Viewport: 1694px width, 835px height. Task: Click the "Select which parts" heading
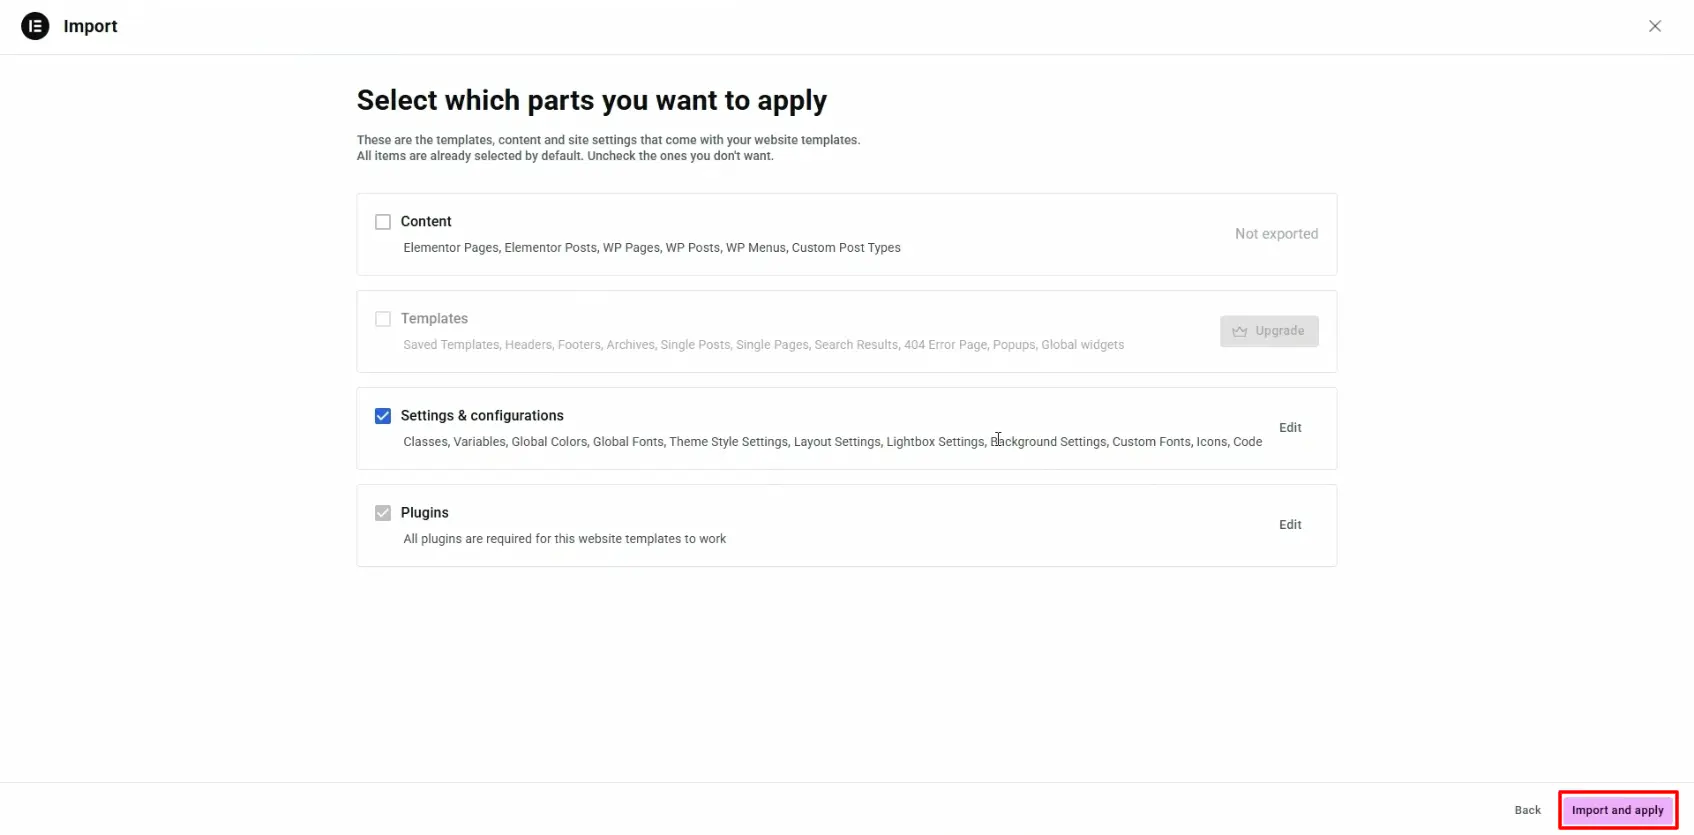tap(592, 101)
